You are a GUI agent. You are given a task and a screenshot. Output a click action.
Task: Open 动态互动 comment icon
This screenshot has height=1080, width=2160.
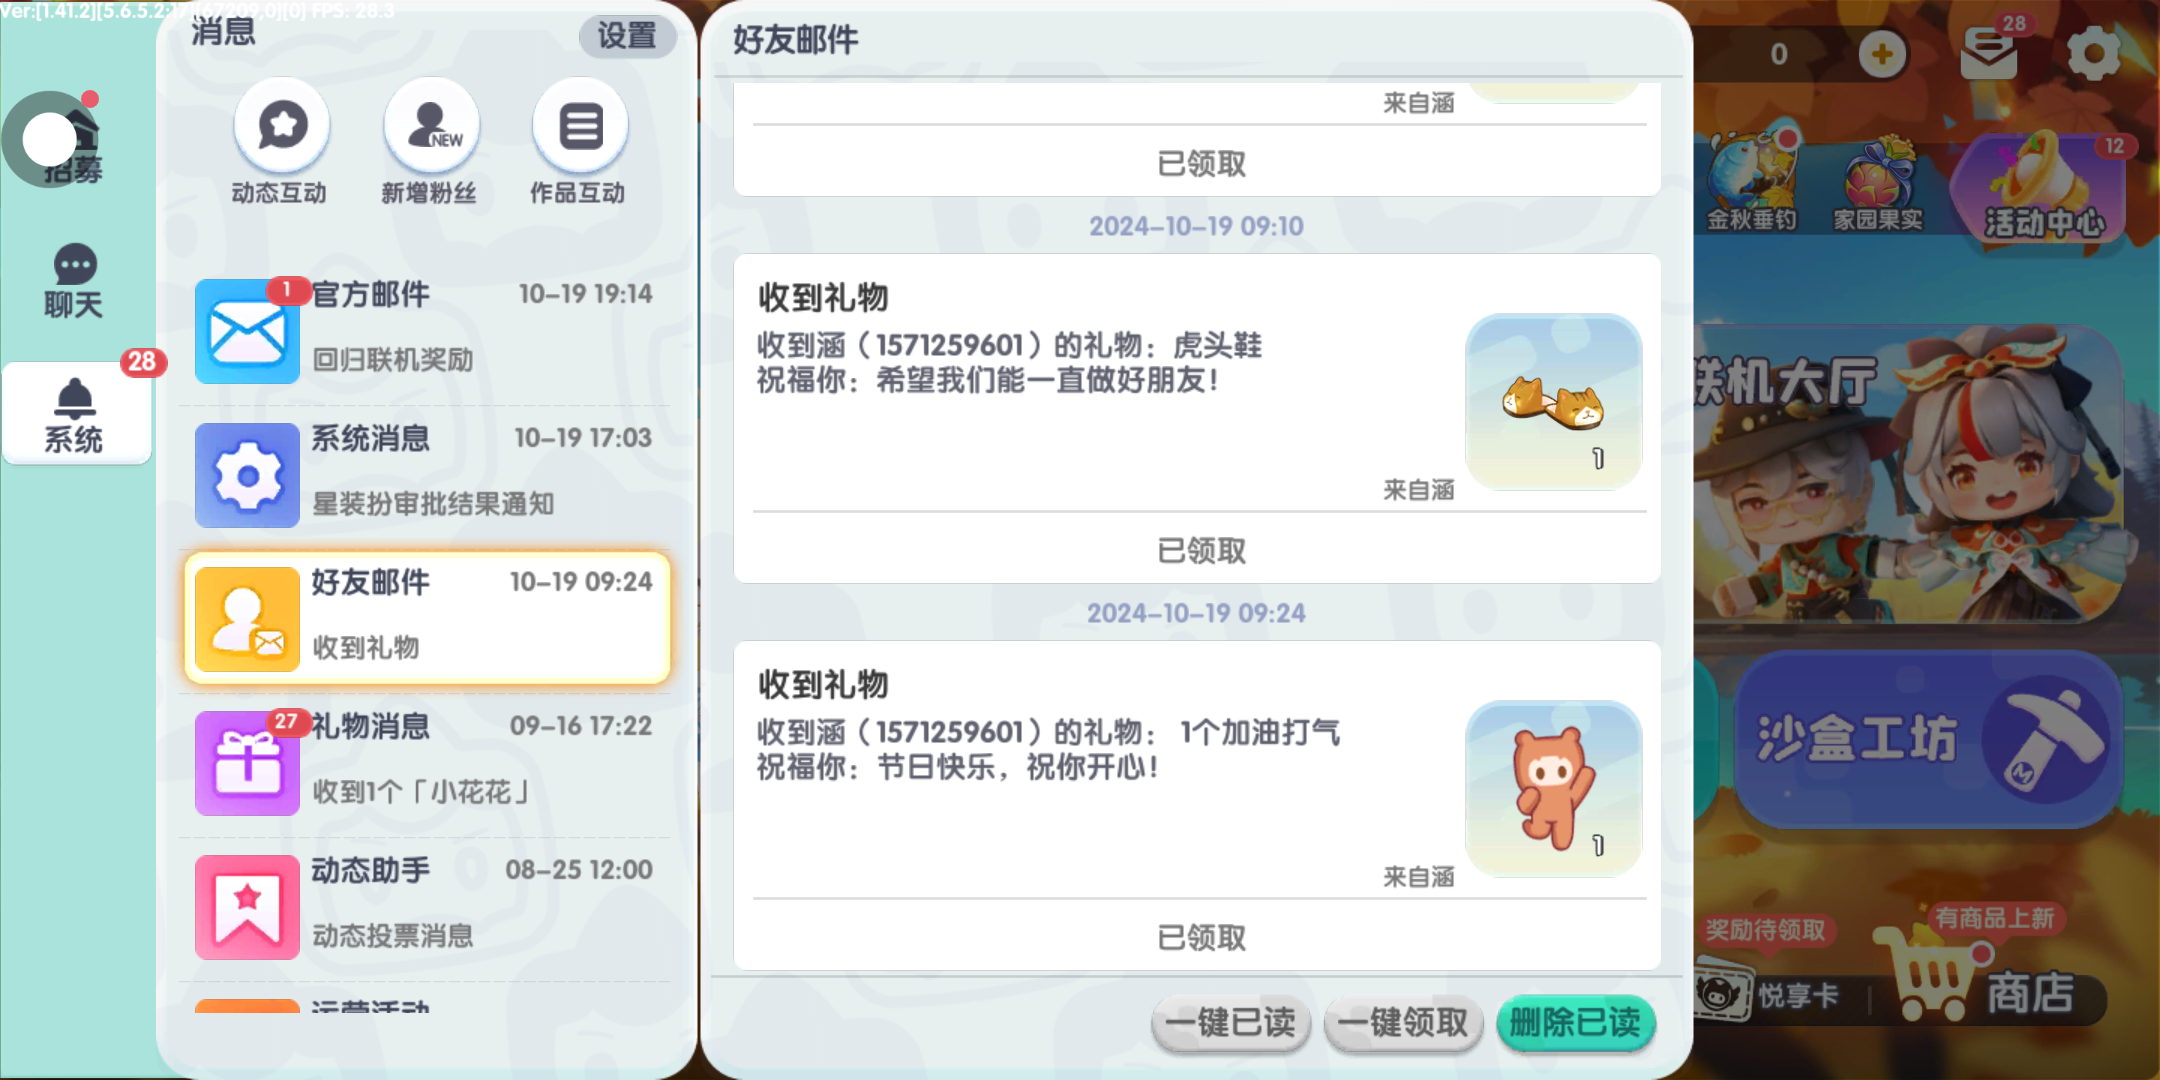tap(281, 127)
